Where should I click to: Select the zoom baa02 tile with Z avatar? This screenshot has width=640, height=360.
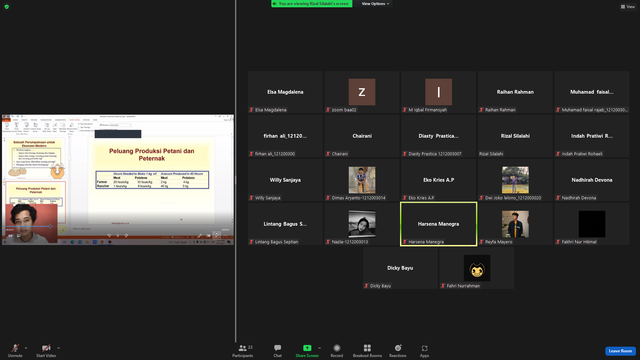[x=362, y=92]
